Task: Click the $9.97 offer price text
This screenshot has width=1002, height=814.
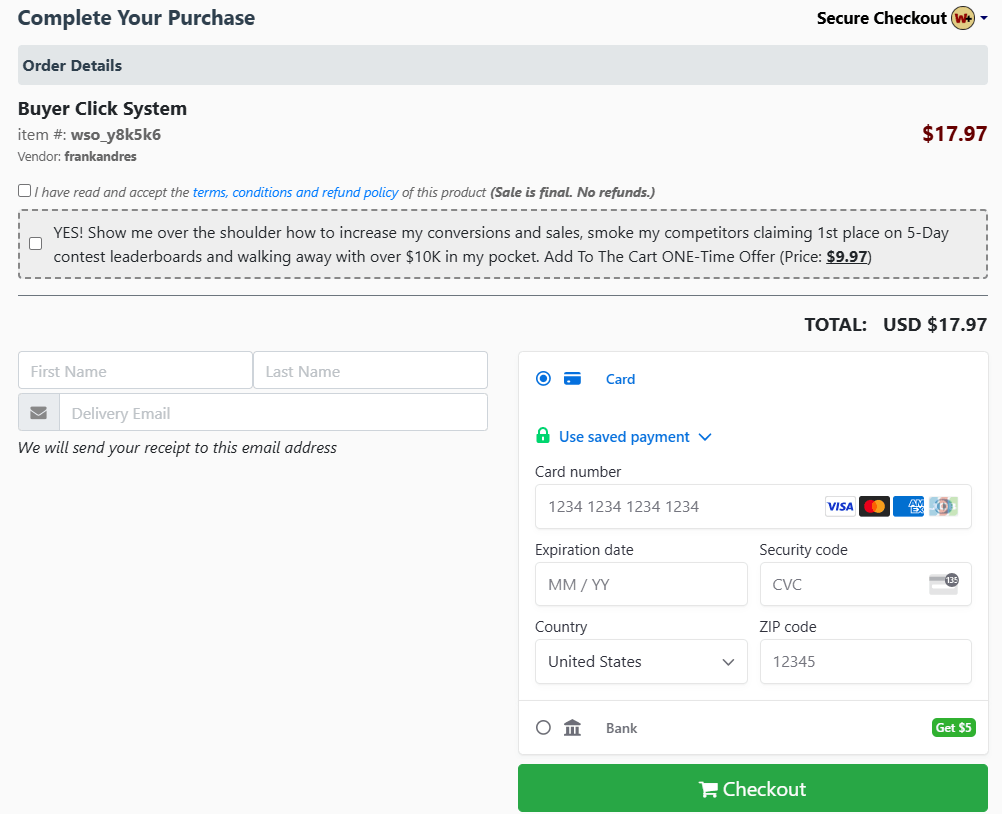Action: (x=847, y=257)
